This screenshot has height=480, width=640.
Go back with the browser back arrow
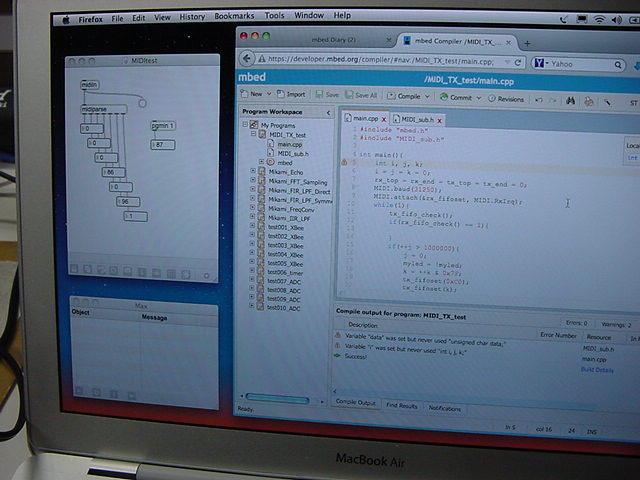point(246,59)
